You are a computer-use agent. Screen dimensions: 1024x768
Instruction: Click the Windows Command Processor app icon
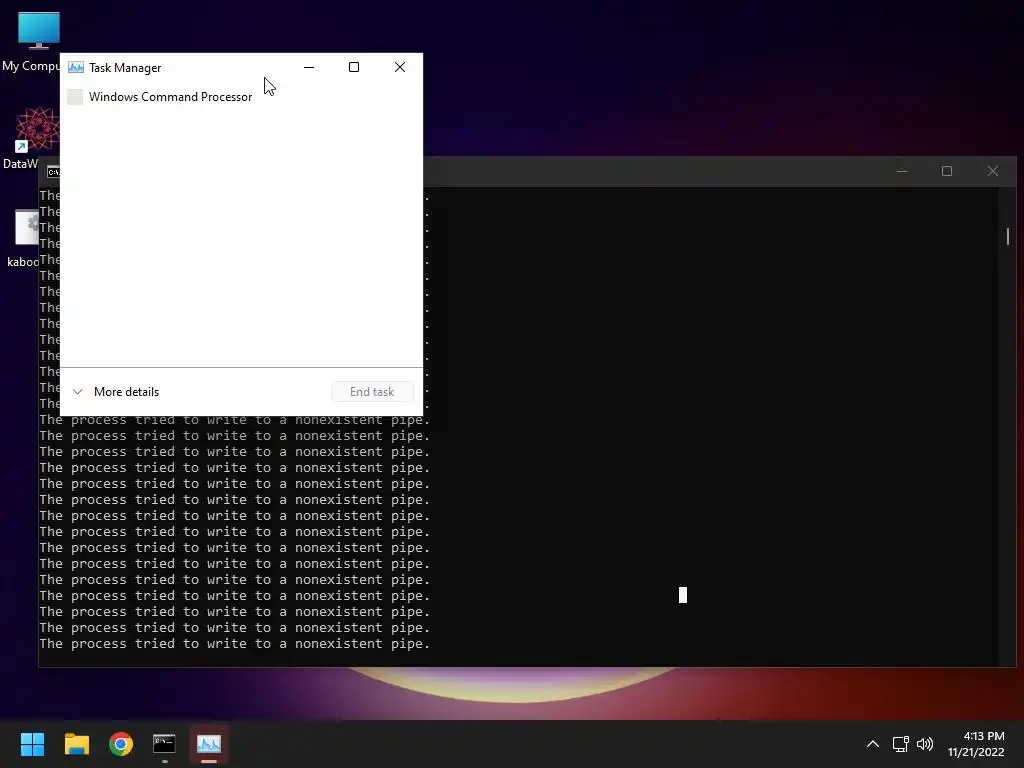(75, 97)
